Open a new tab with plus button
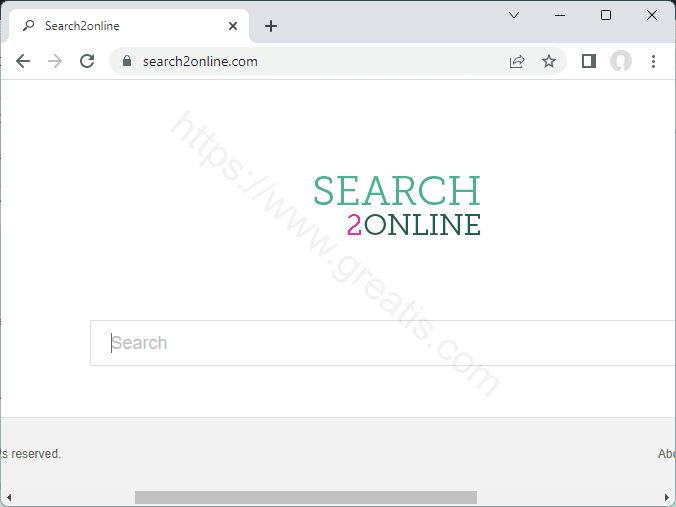 pos(271,26)
